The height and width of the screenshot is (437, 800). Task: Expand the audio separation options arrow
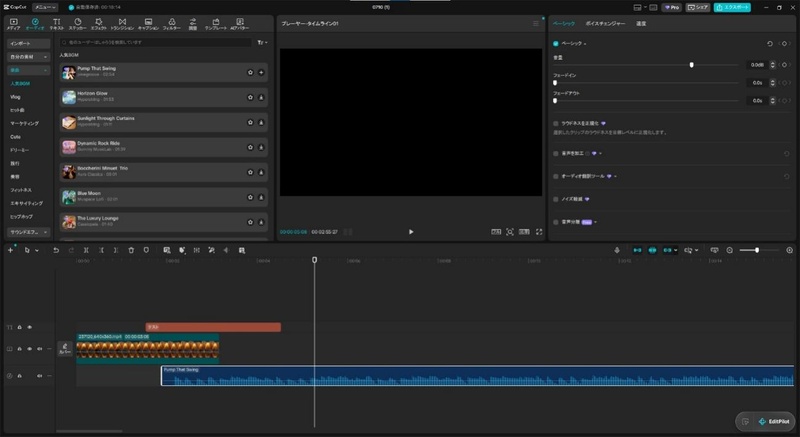[x=595, y=222]
